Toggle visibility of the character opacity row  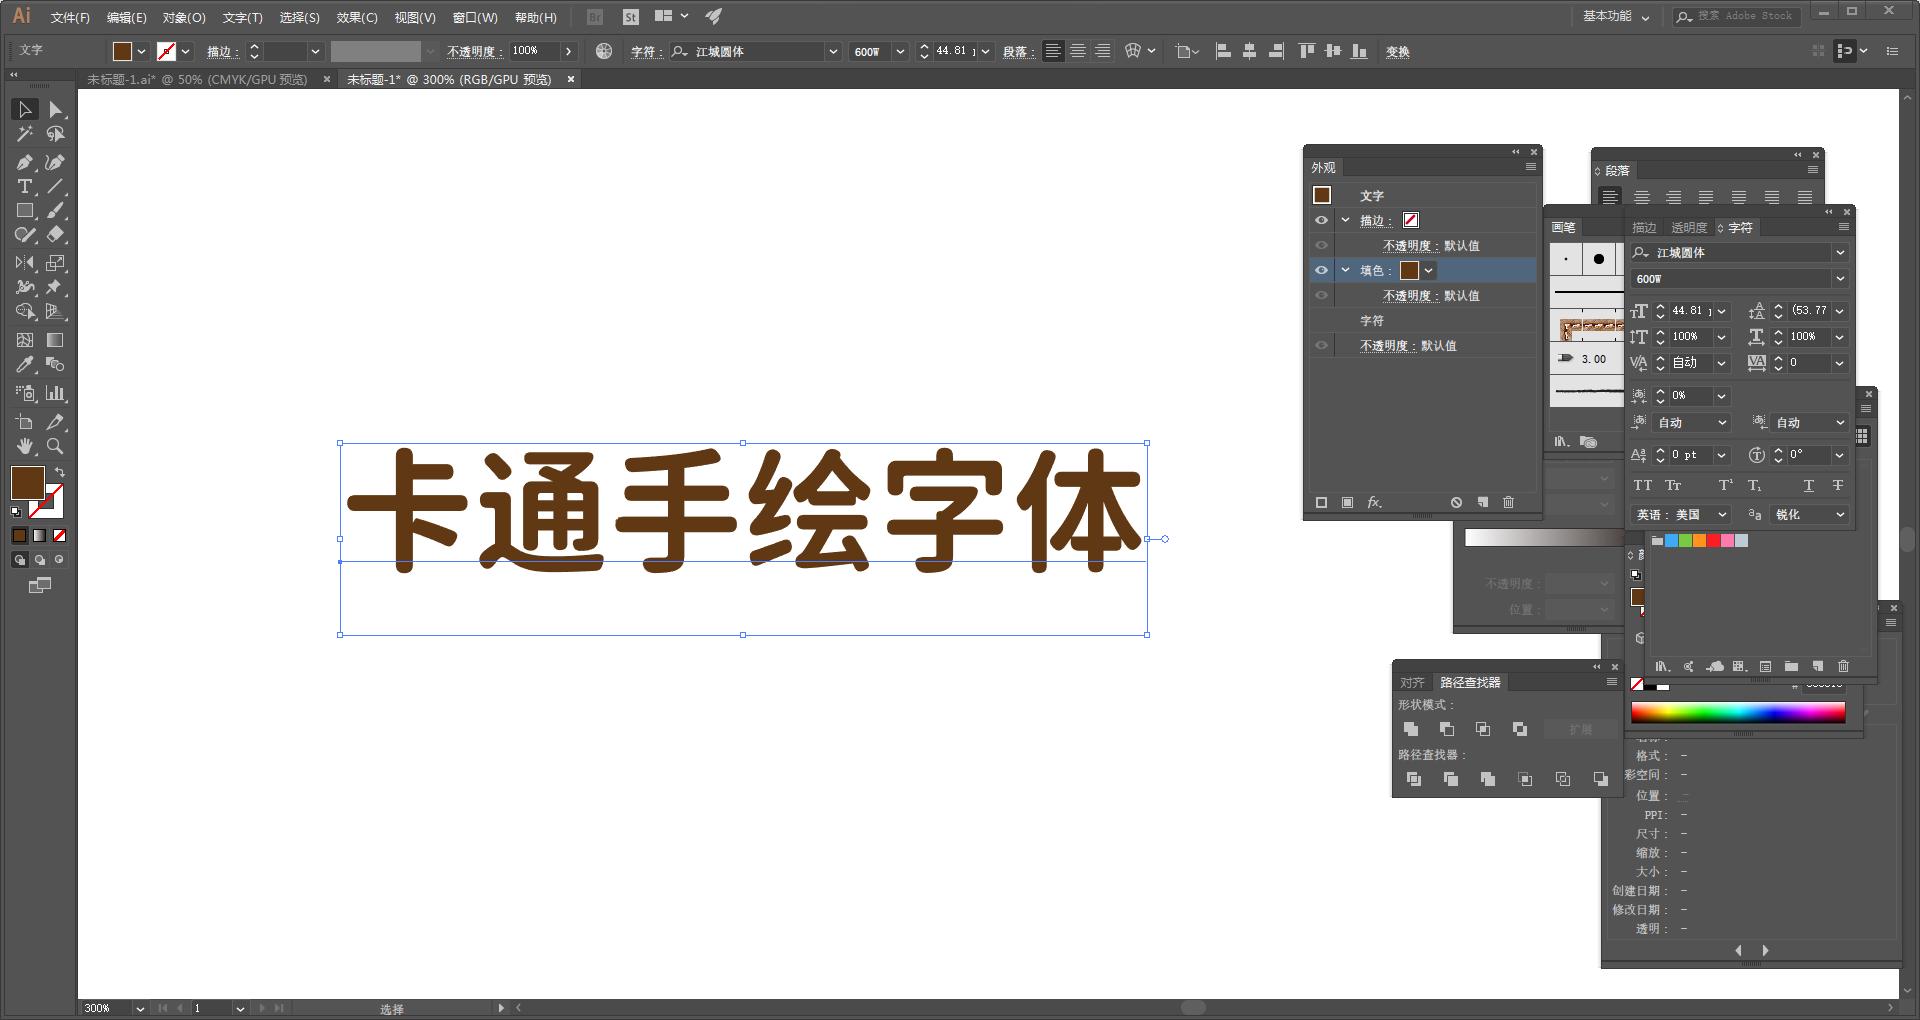pyautogui.click(x=1322, y=345)
